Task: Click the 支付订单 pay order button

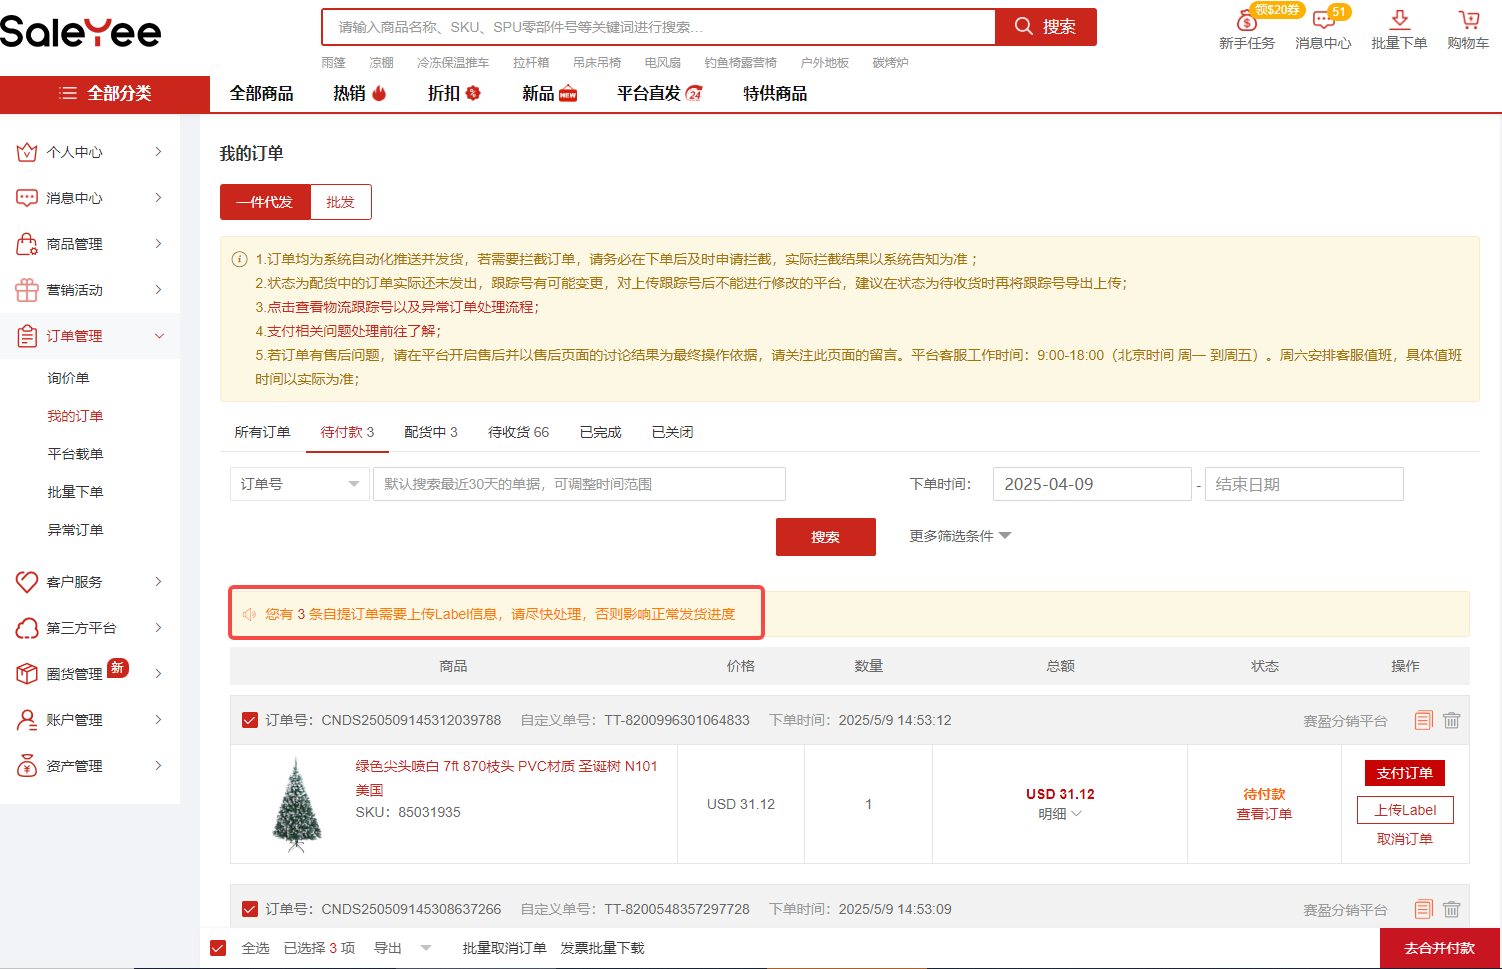Action: (x=1404, y=773)
